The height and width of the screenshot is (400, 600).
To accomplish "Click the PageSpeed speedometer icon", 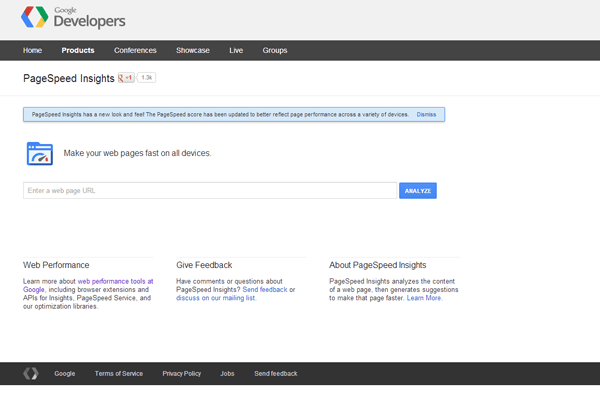I will [40, 153].
